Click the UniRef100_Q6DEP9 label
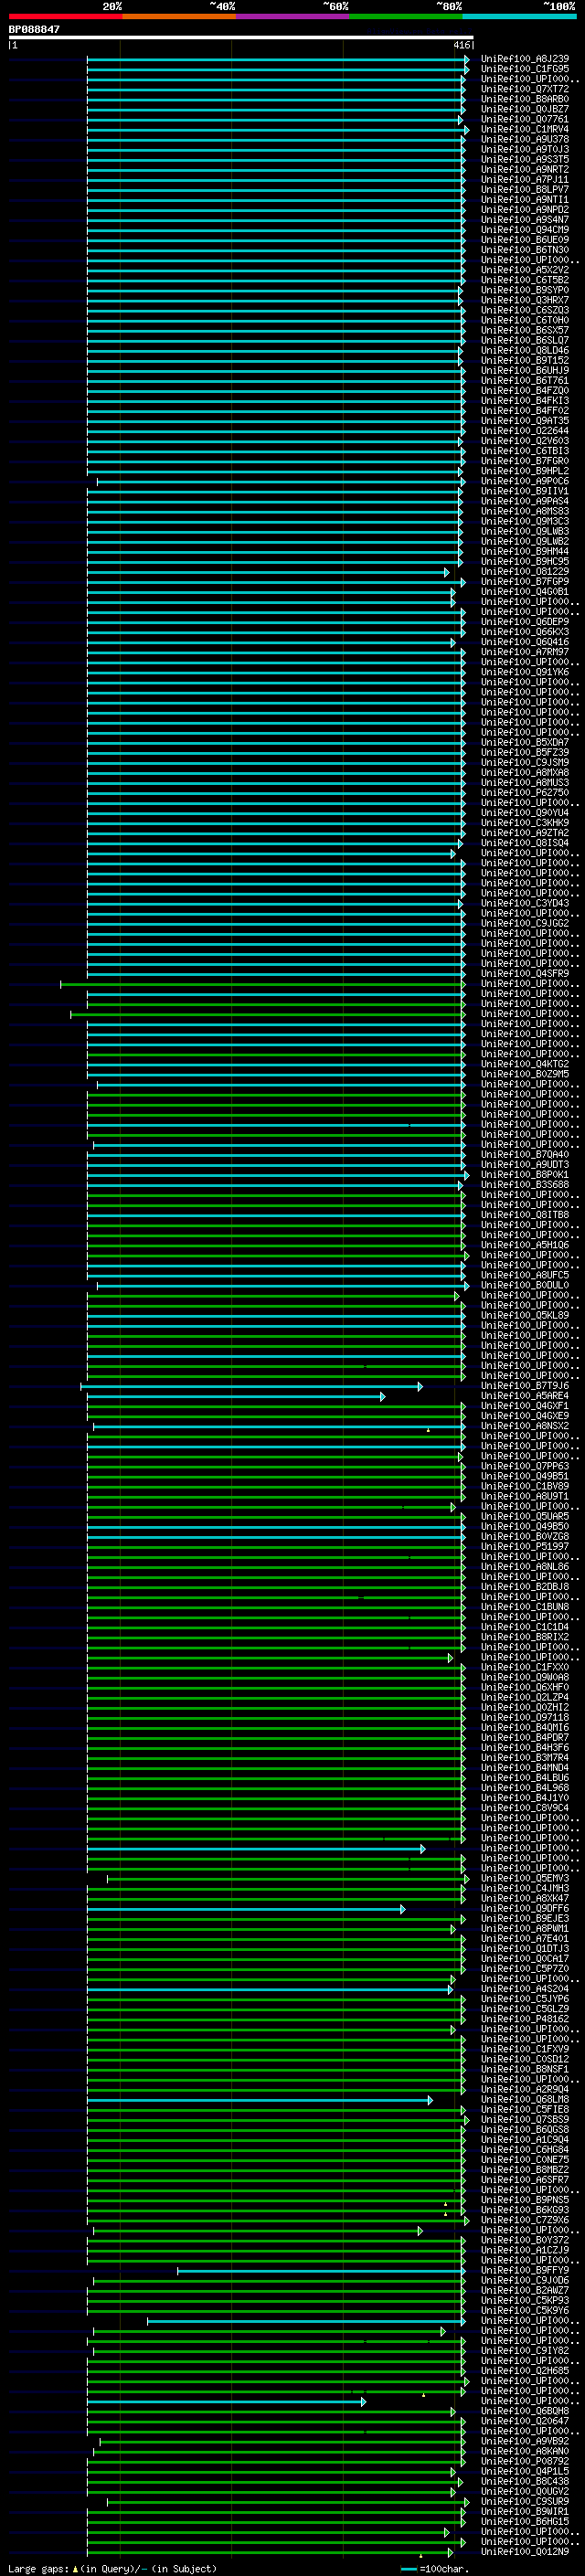This screenshot has width=585, height=2576. (525, 622)
